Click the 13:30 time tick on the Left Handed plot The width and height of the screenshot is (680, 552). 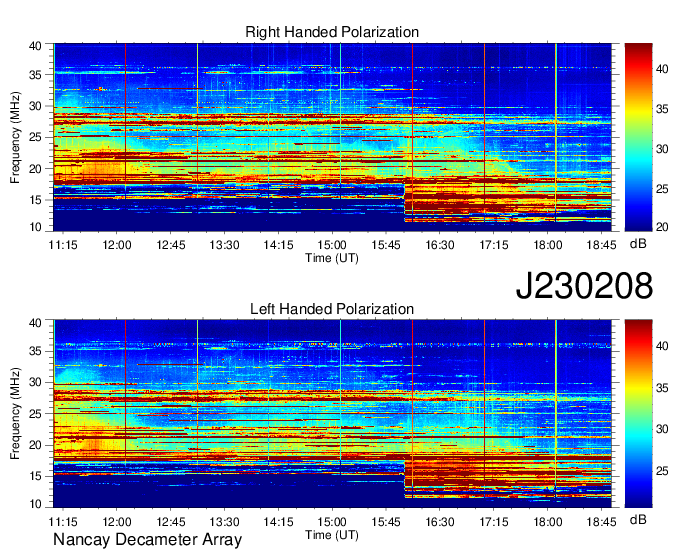(x=225, y=522)
